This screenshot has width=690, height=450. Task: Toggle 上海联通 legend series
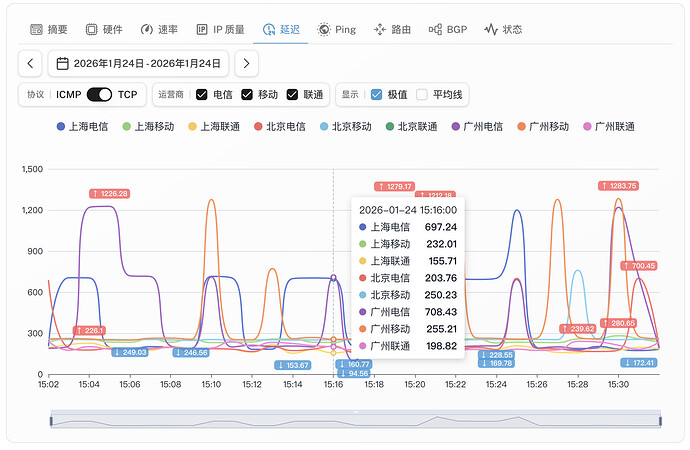pos(214,127)
